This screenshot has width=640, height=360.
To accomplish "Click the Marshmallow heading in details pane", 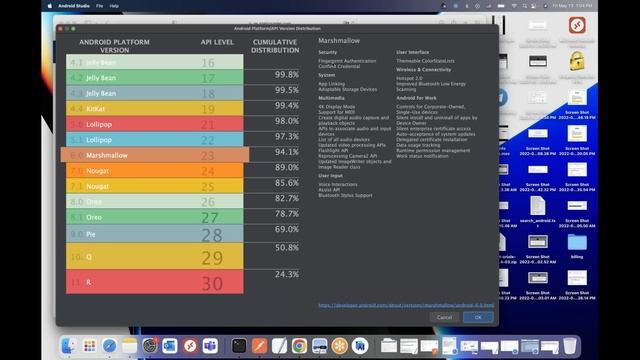I will pyautogui.click(x=339, y=41).
